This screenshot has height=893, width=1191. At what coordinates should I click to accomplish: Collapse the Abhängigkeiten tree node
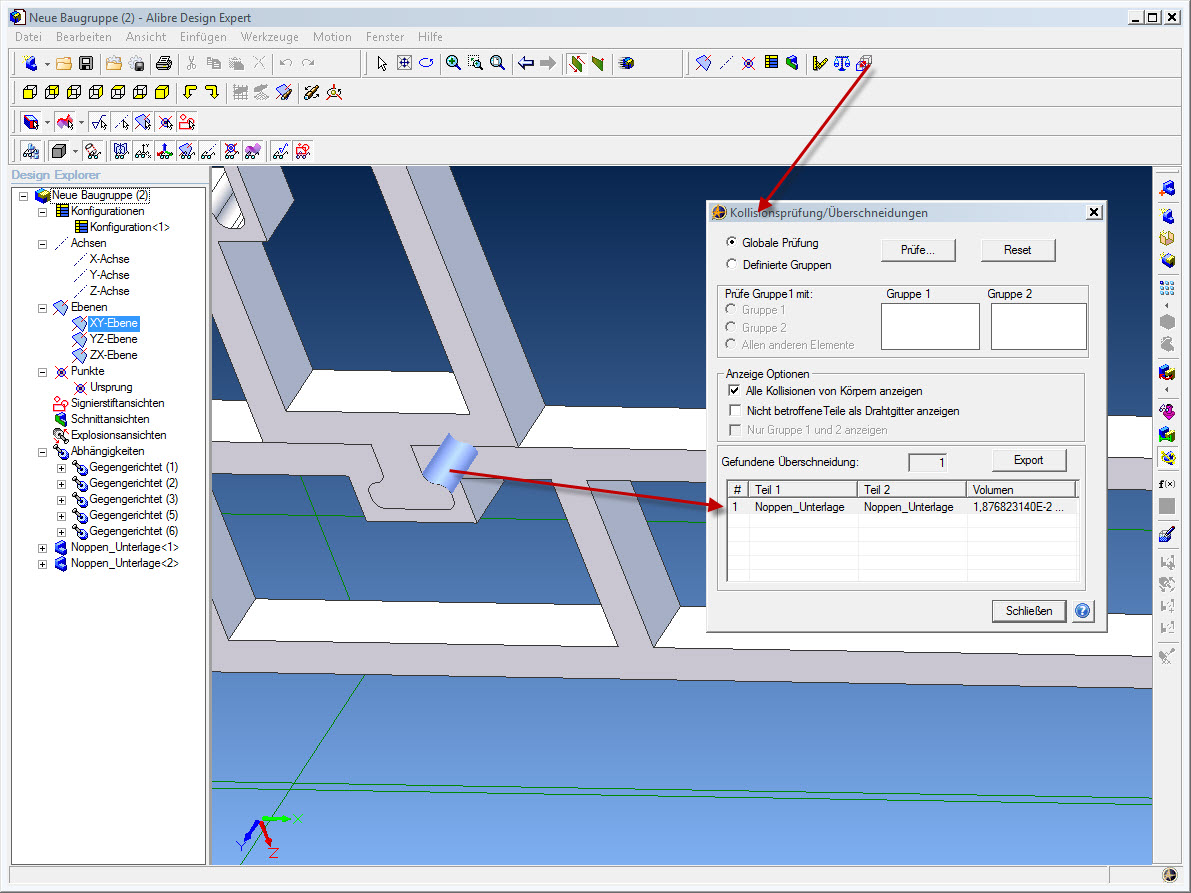[x=43, y=452]
